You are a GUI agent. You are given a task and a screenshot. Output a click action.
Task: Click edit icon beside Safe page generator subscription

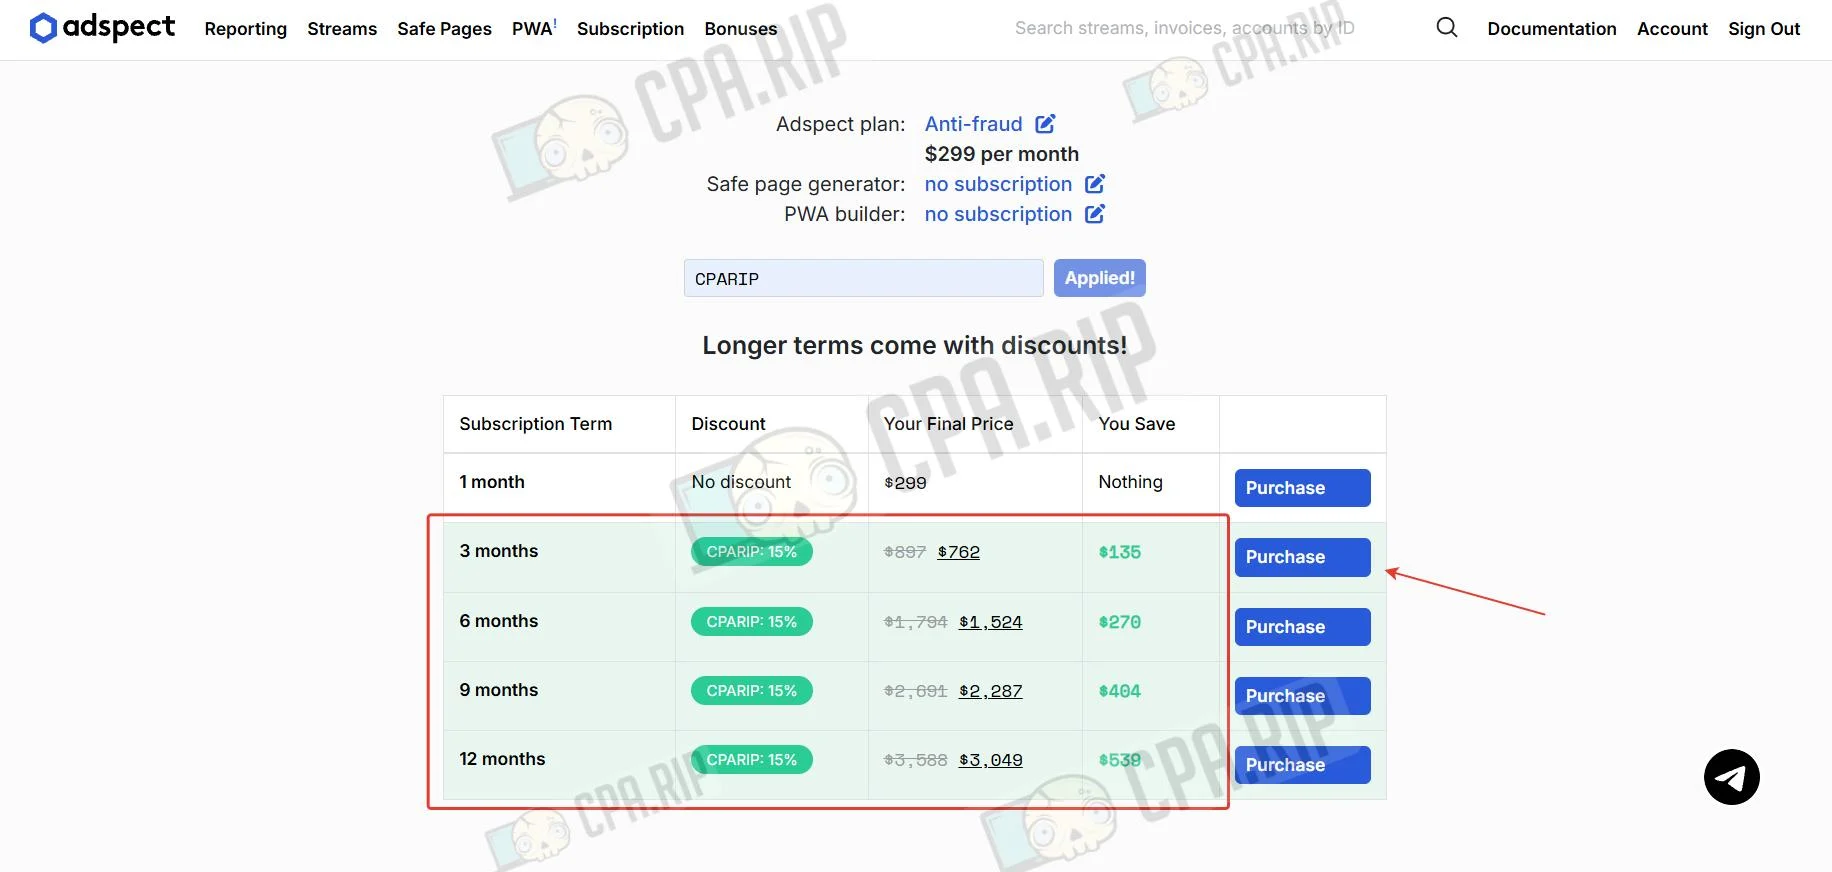click(x=1095, y=184)
